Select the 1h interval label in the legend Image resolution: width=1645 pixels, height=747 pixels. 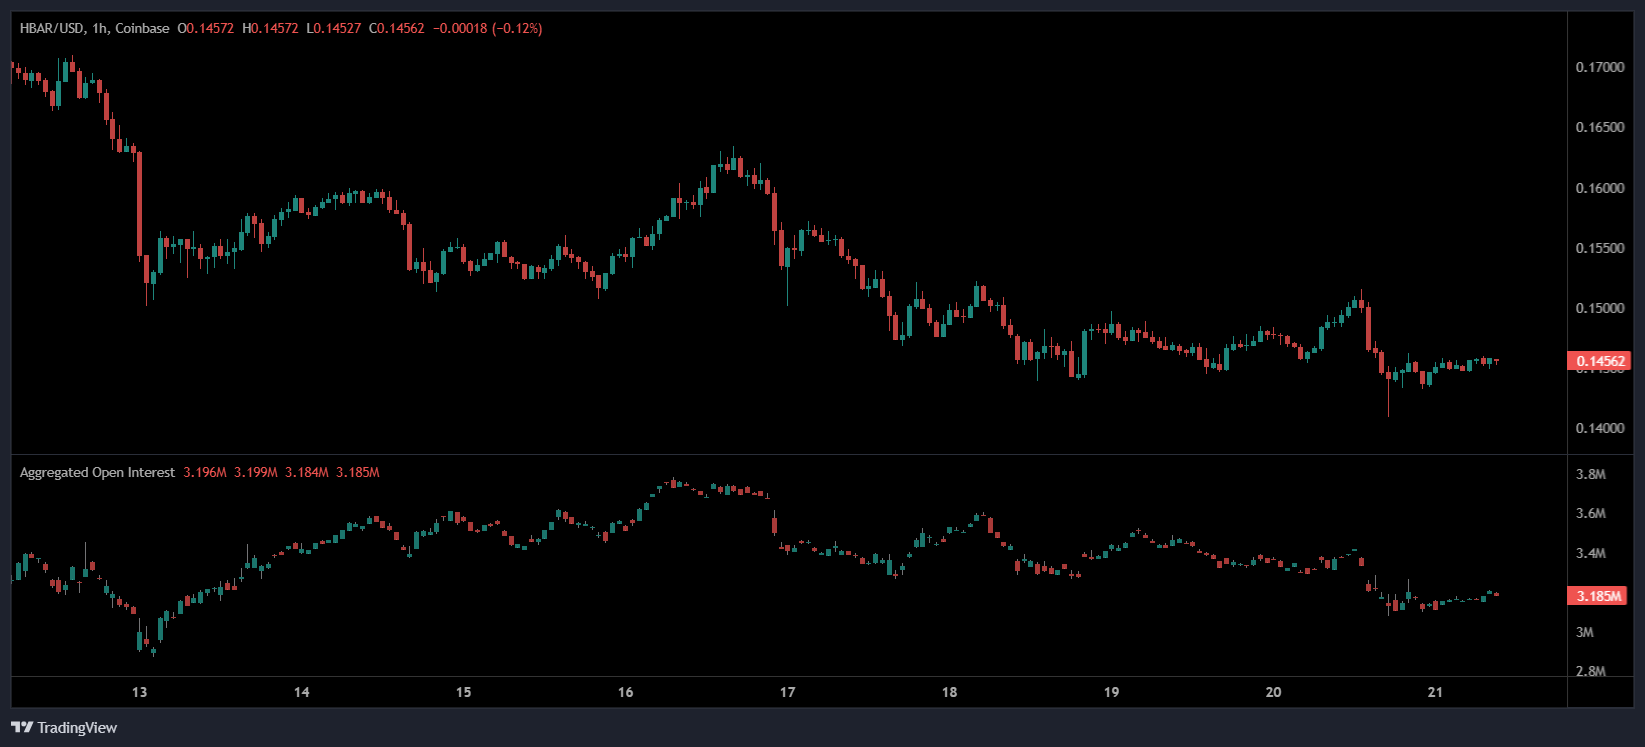click(99, 28)
